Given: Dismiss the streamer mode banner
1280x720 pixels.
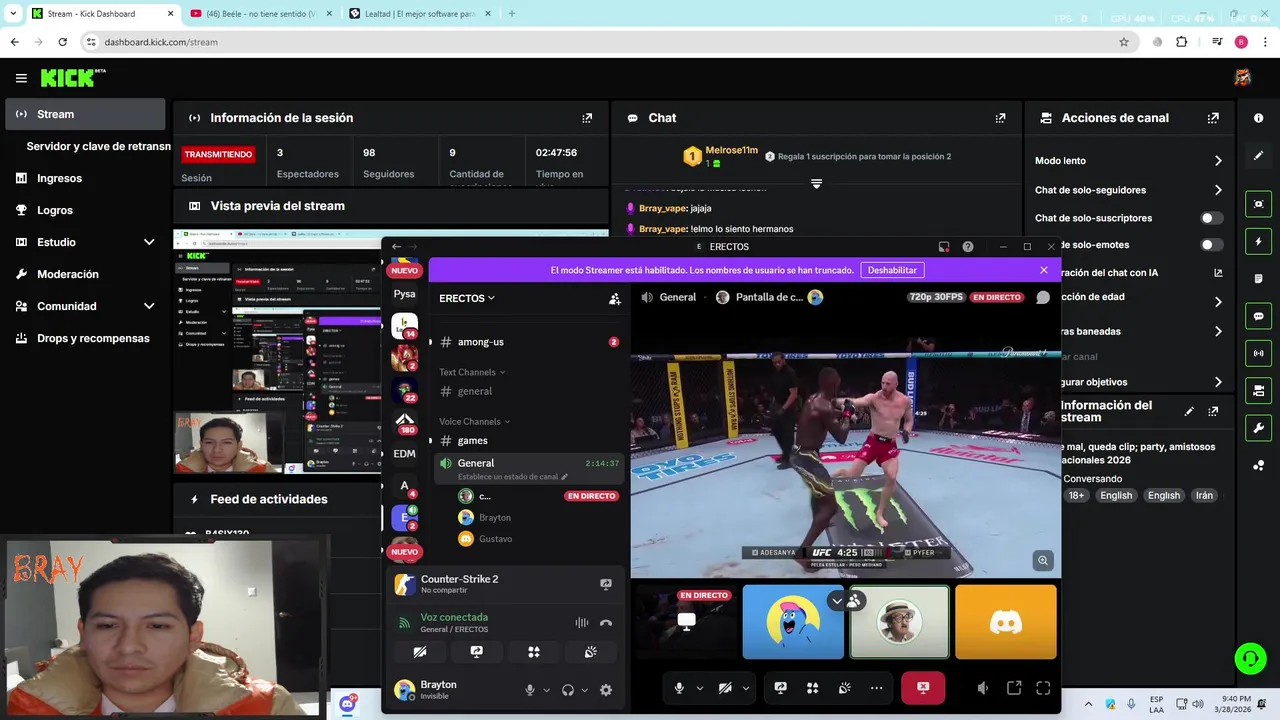Looking at the screenshot, I should click(1044, 270).
